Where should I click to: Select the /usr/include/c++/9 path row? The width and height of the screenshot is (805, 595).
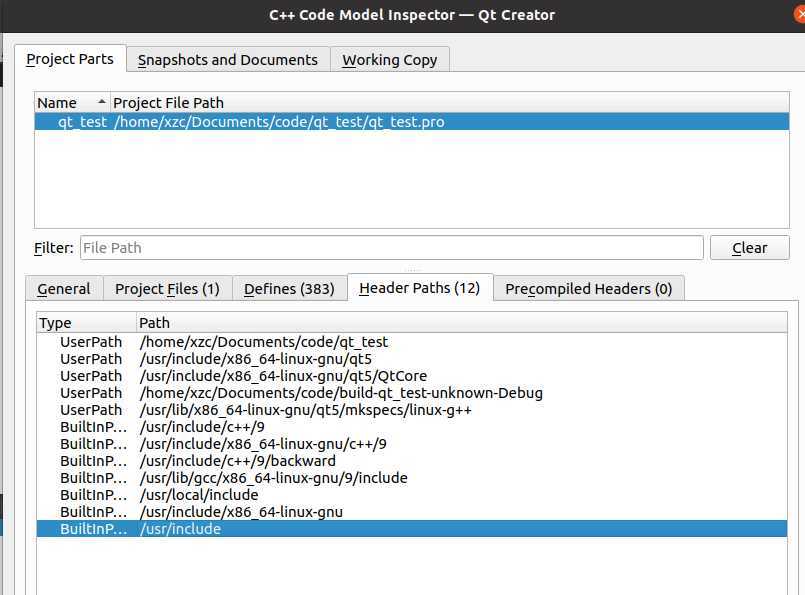coord(412,427)
